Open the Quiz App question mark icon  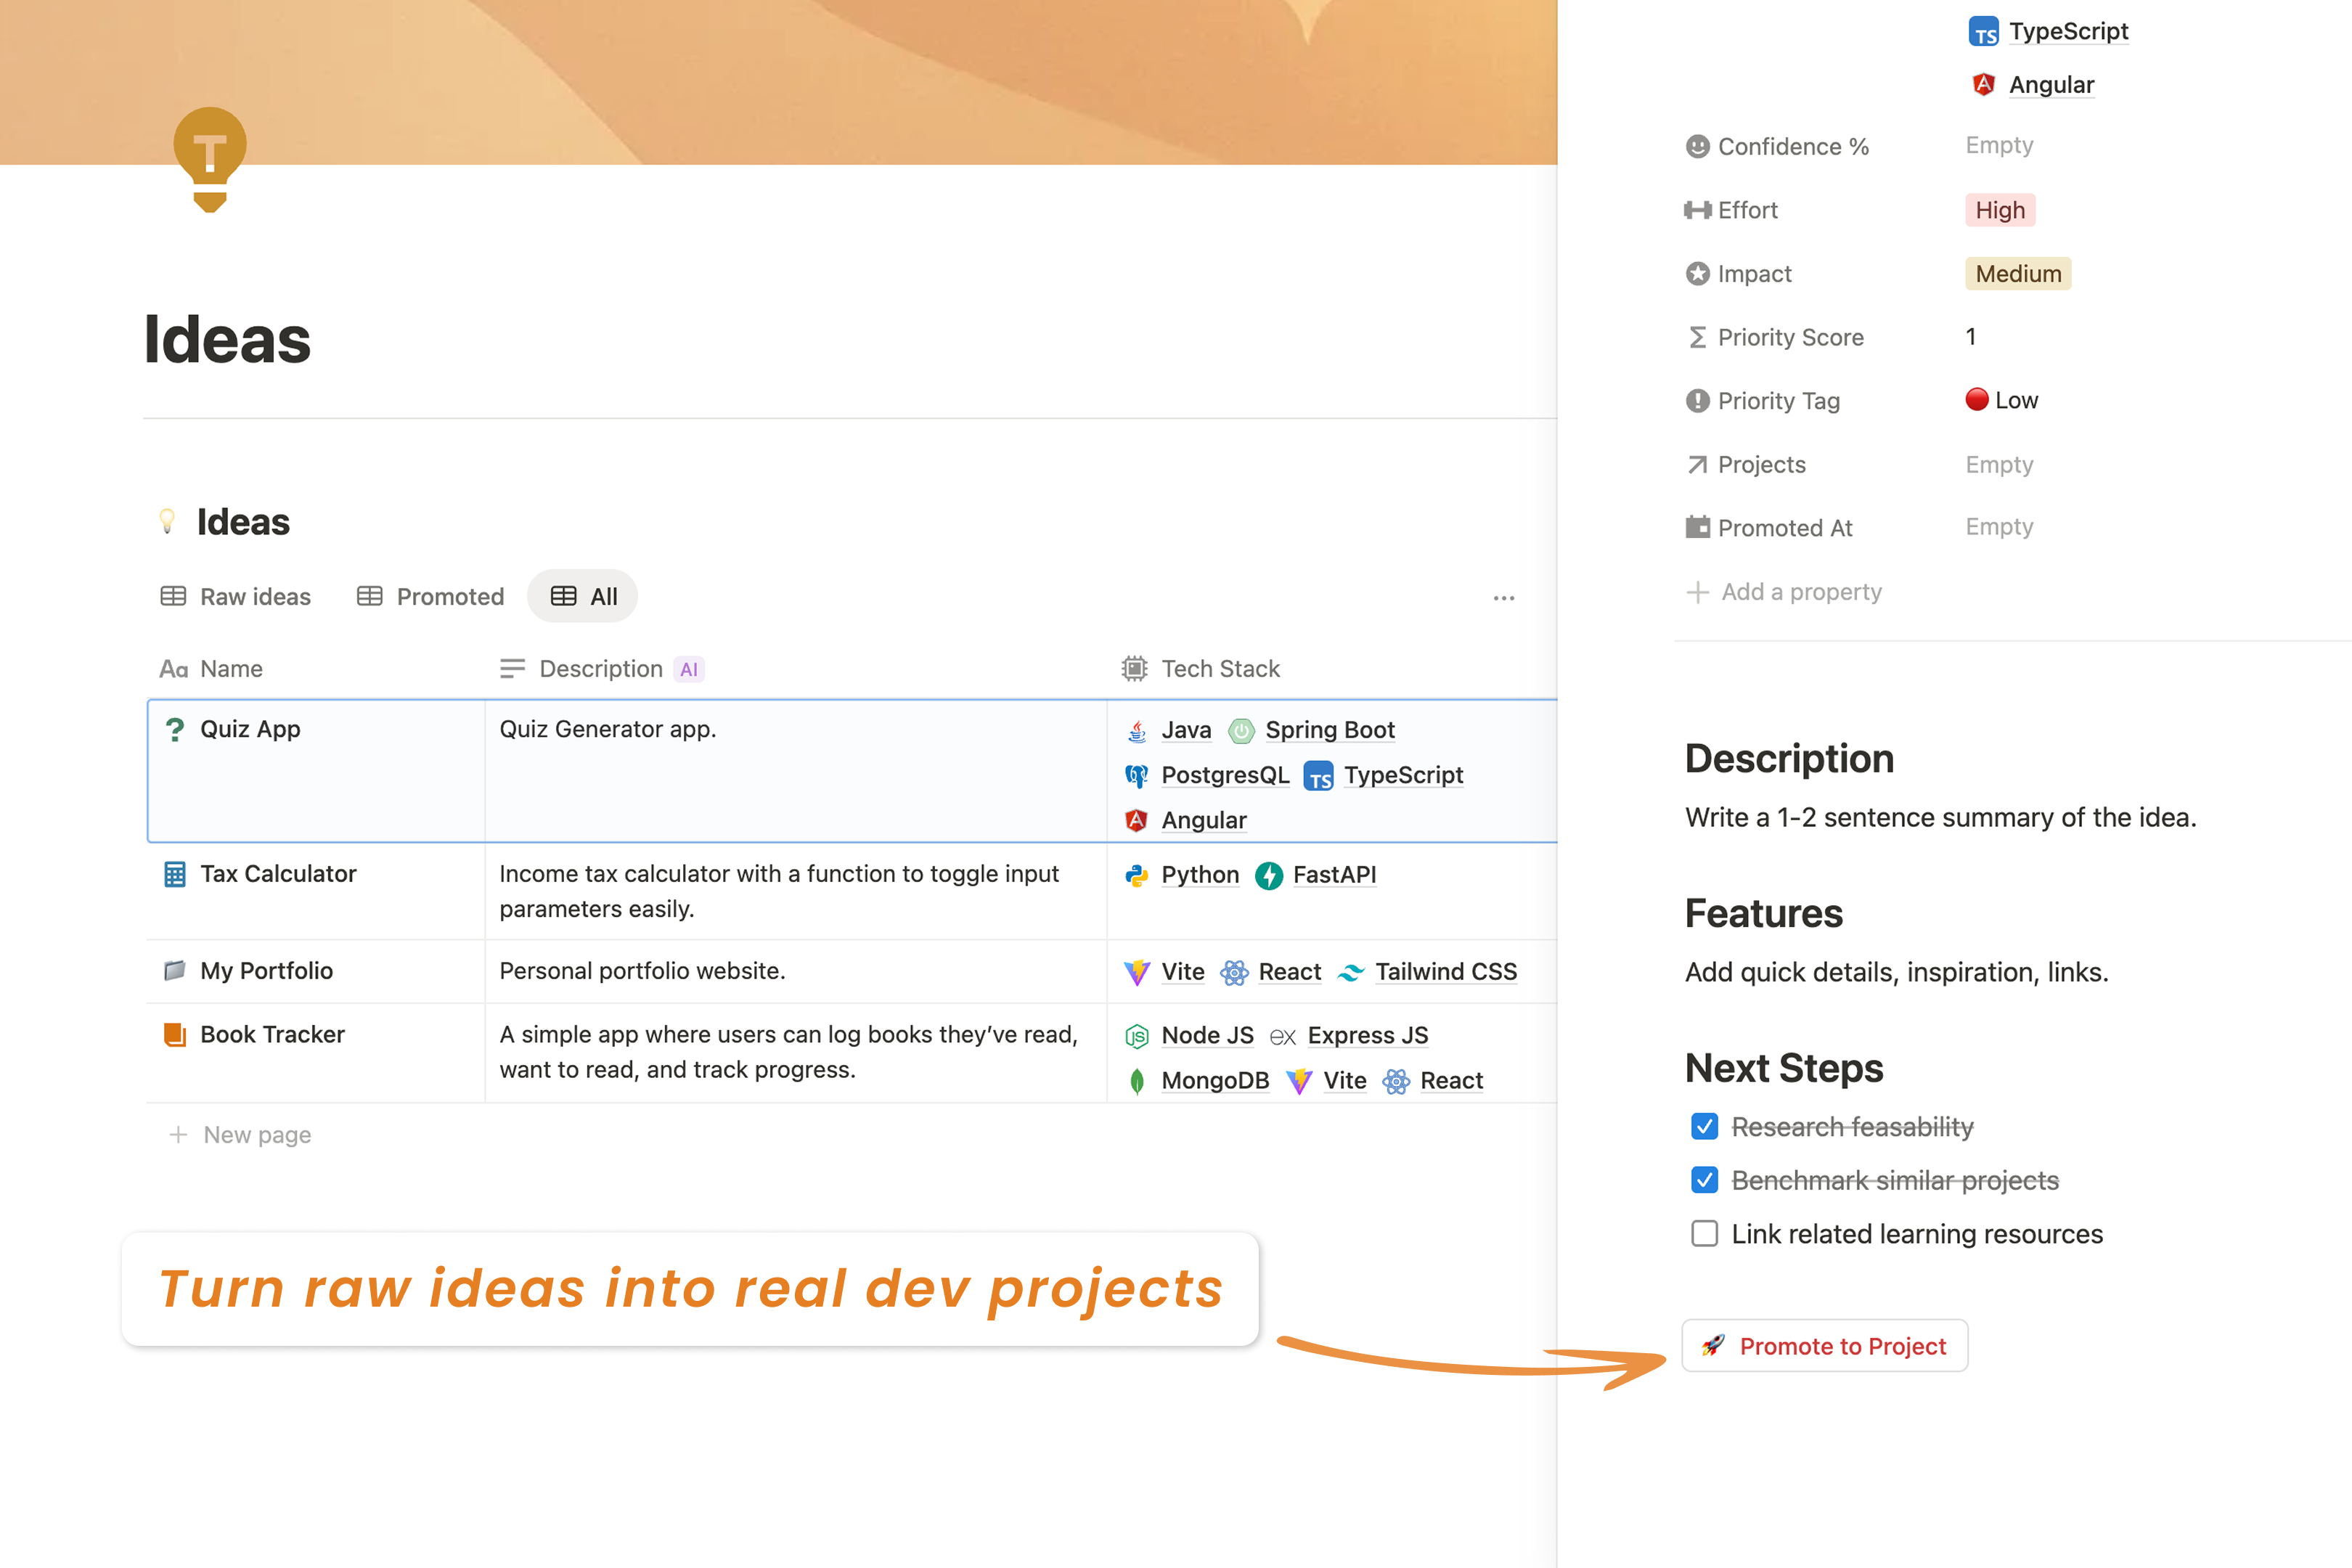coord(175,730)
